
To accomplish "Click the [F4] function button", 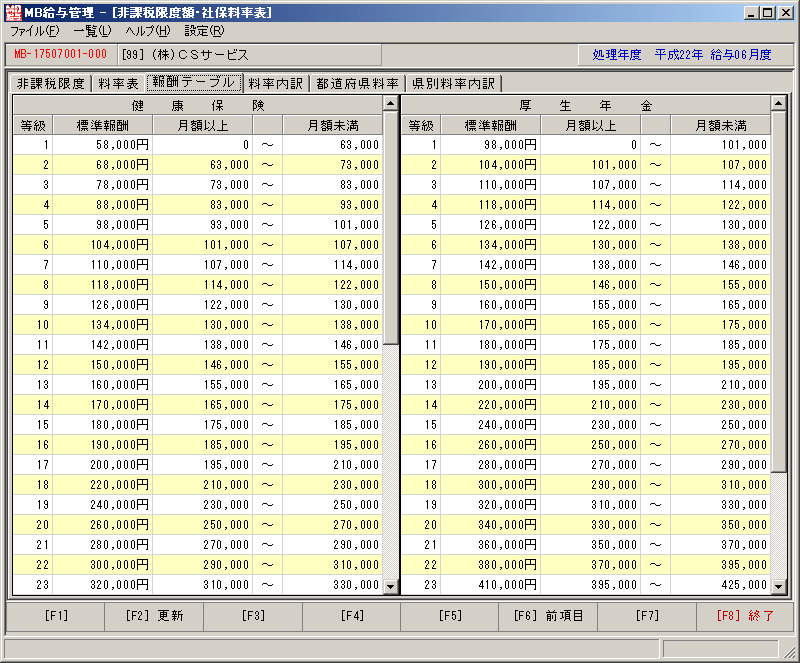I will 352,616.
